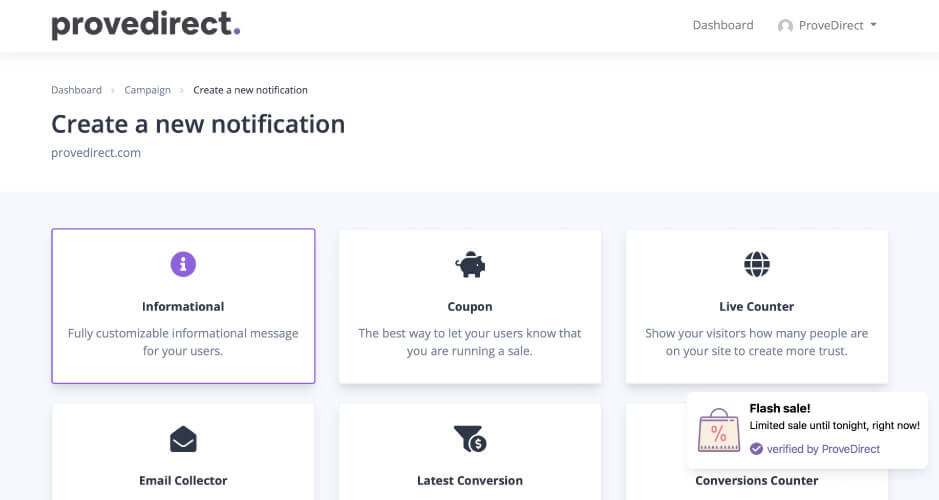Pick the Latest Conversion notification label
Image resolution: width=939 pixels, height=500 pixels.
(x=470, y=480)
